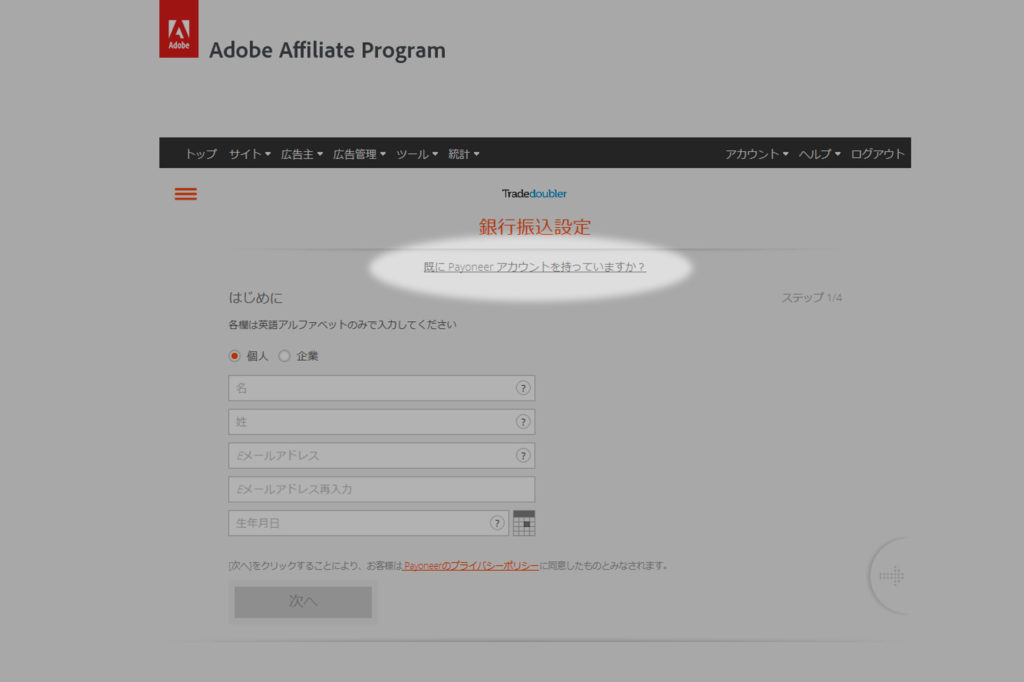Select the 個人 radio button
This screenshot has height=682, width=1024.
pos(234,356)
